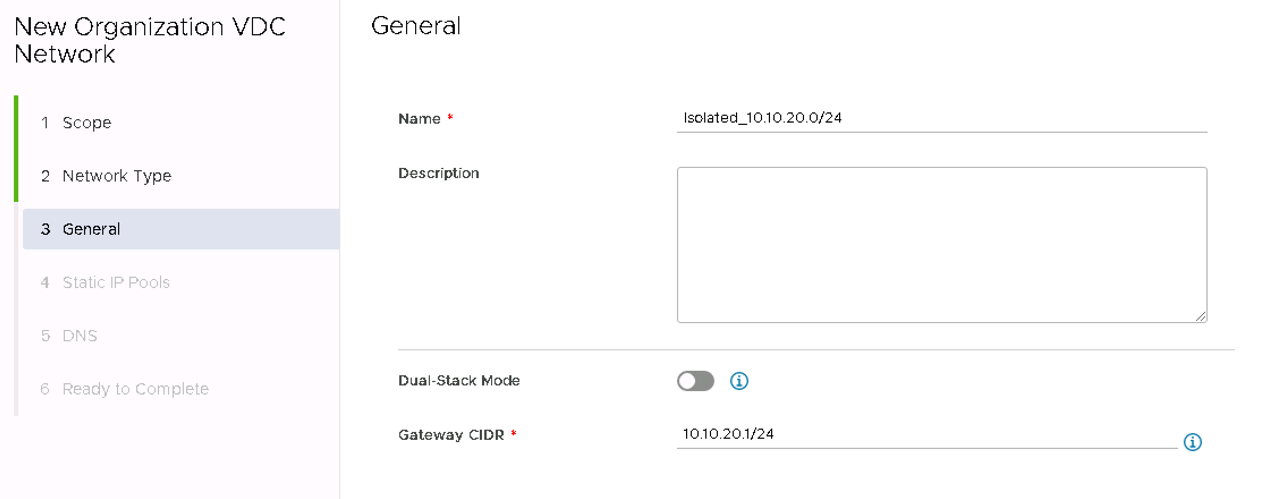Image resolution: width=1269 pixels, height=499 pixels.
Task: Click the General page heading
Action: (416, 27)
